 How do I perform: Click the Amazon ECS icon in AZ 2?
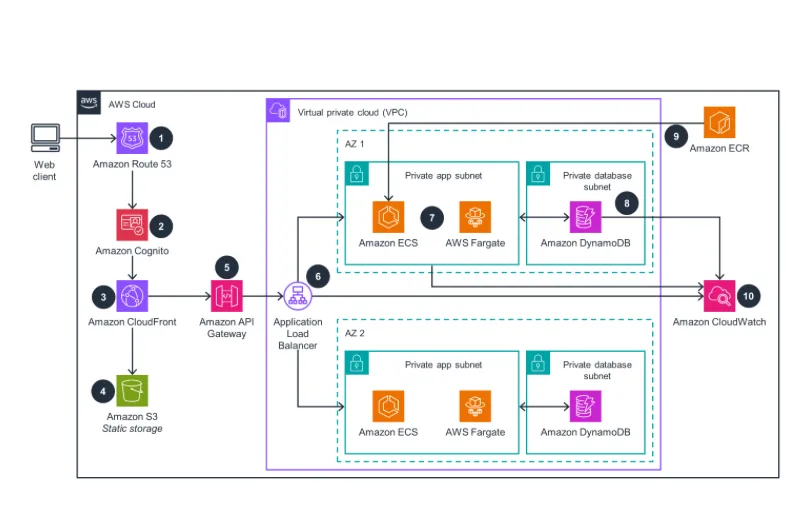[388, 406]
